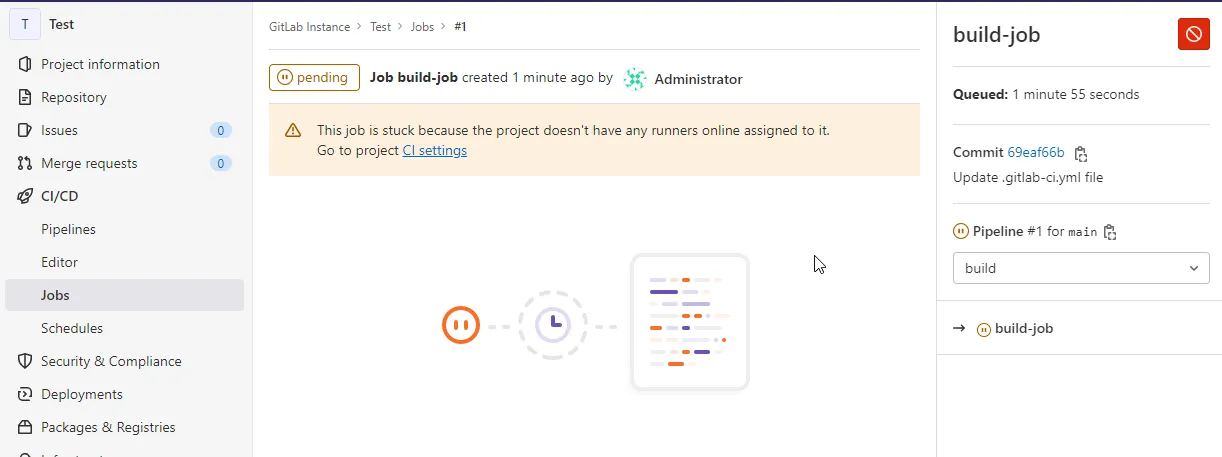The width and height of the screenshot is (1222, 457).
Task: Click the Issues sidebar icon
Action: coord(25,130)
